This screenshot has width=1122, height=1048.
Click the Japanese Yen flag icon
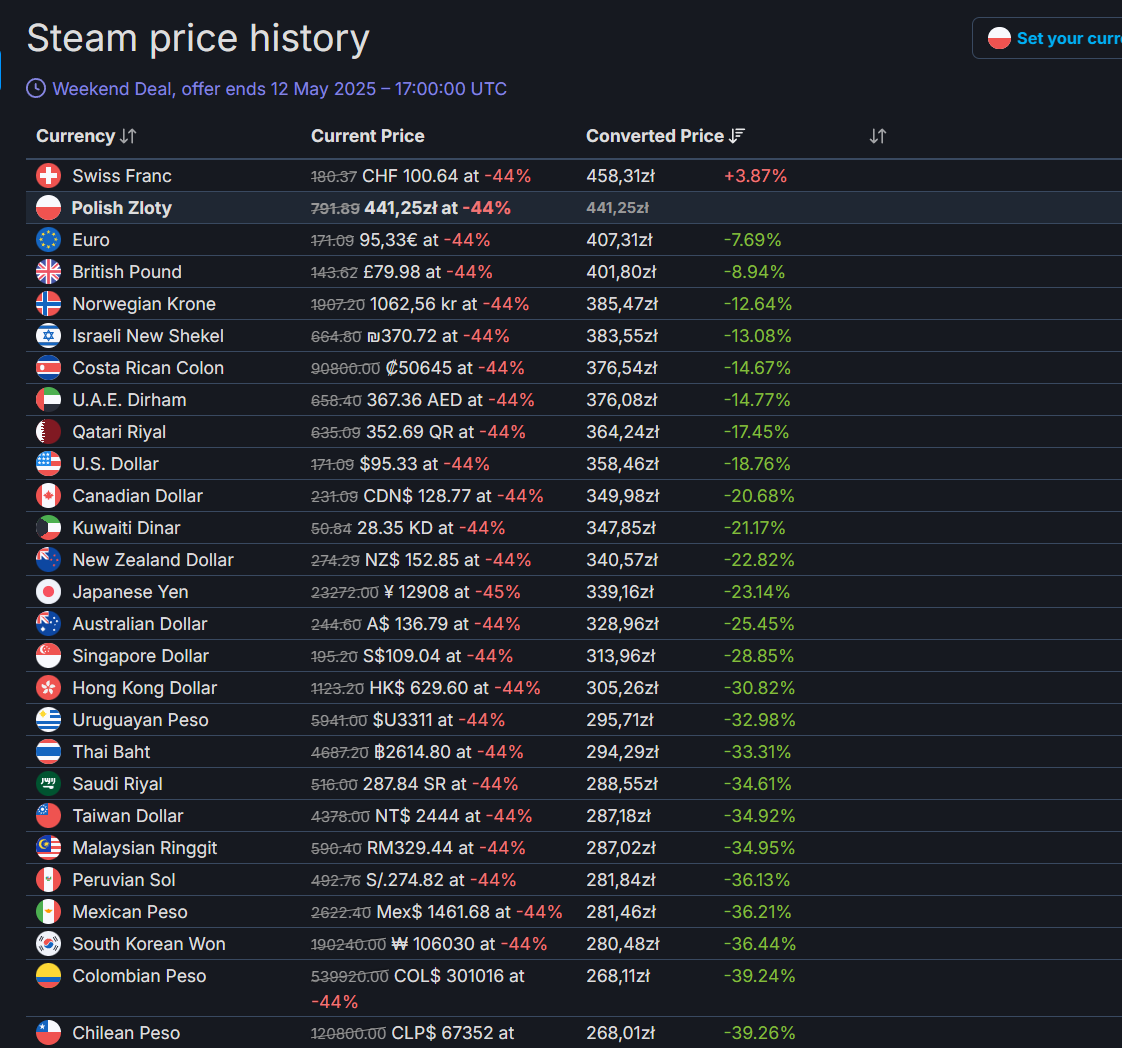click(x=49, y=592)
